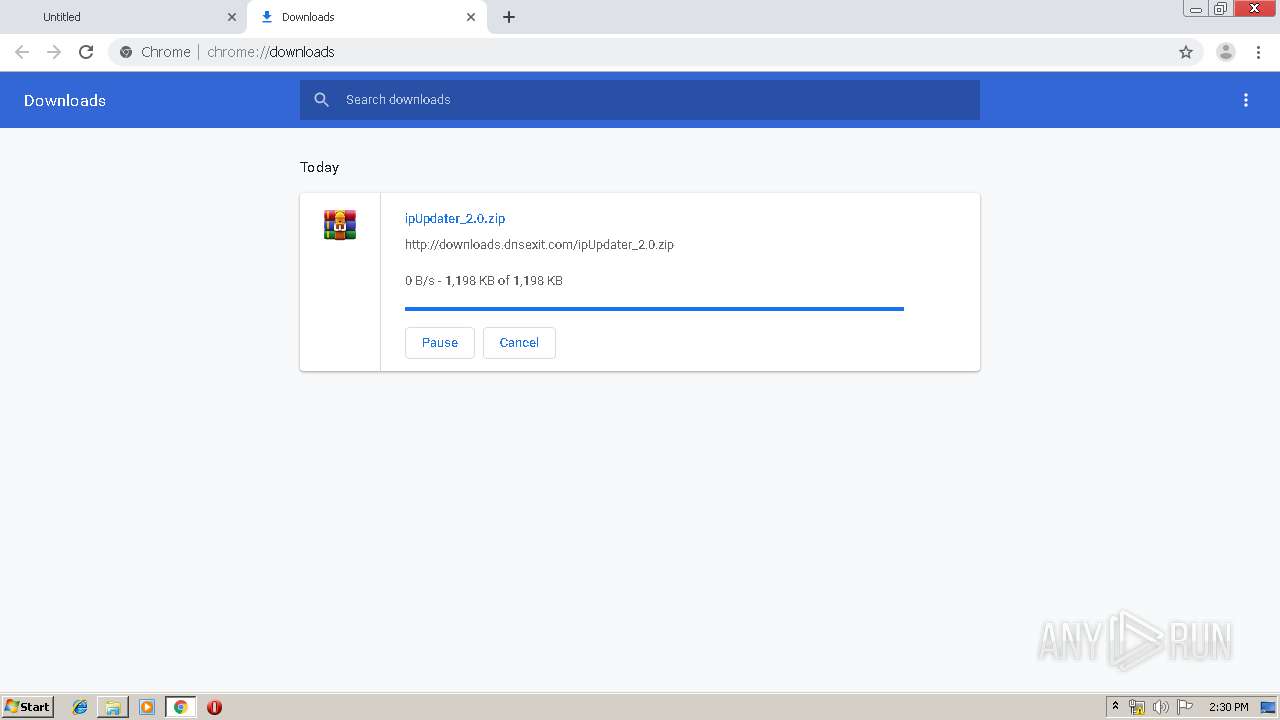Image resolution: width=1280 pixels, height=720 pixels.
Task: Close the Untitled tab
Action: click(232, 17)
